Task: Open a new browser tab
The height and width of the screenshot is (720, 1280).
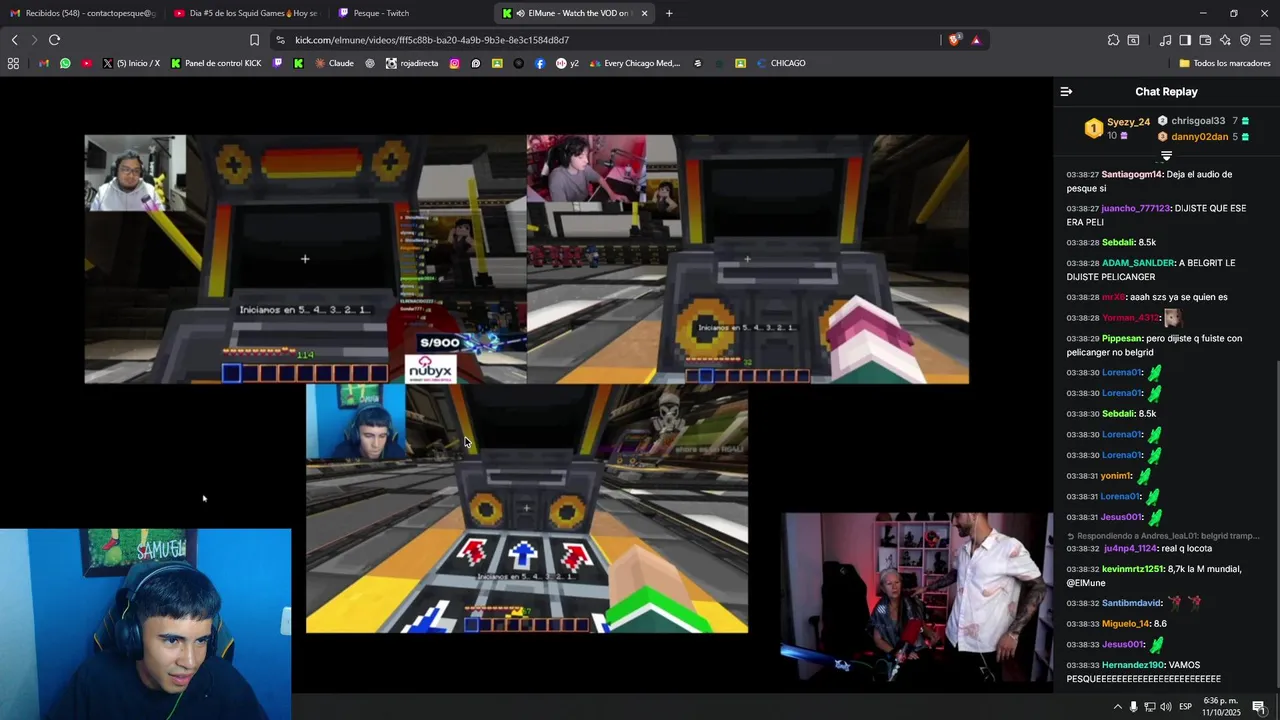Action: pos(669,13)
